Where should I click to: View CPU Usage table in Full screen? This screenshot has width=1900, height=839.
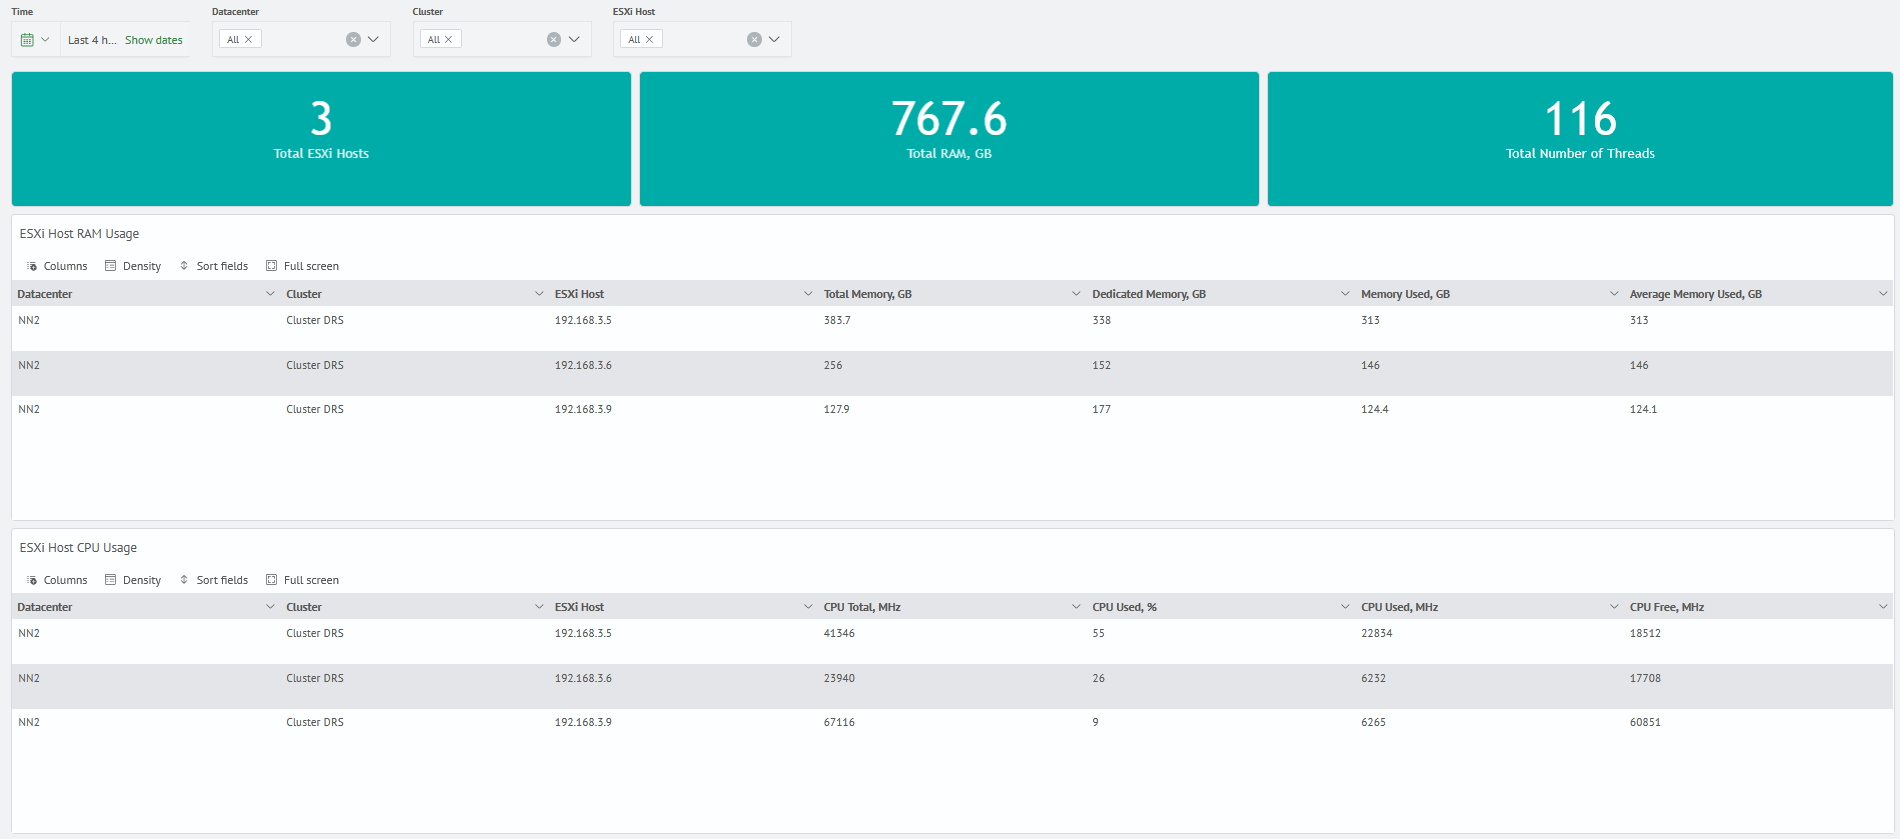click(x=303, y=580)
